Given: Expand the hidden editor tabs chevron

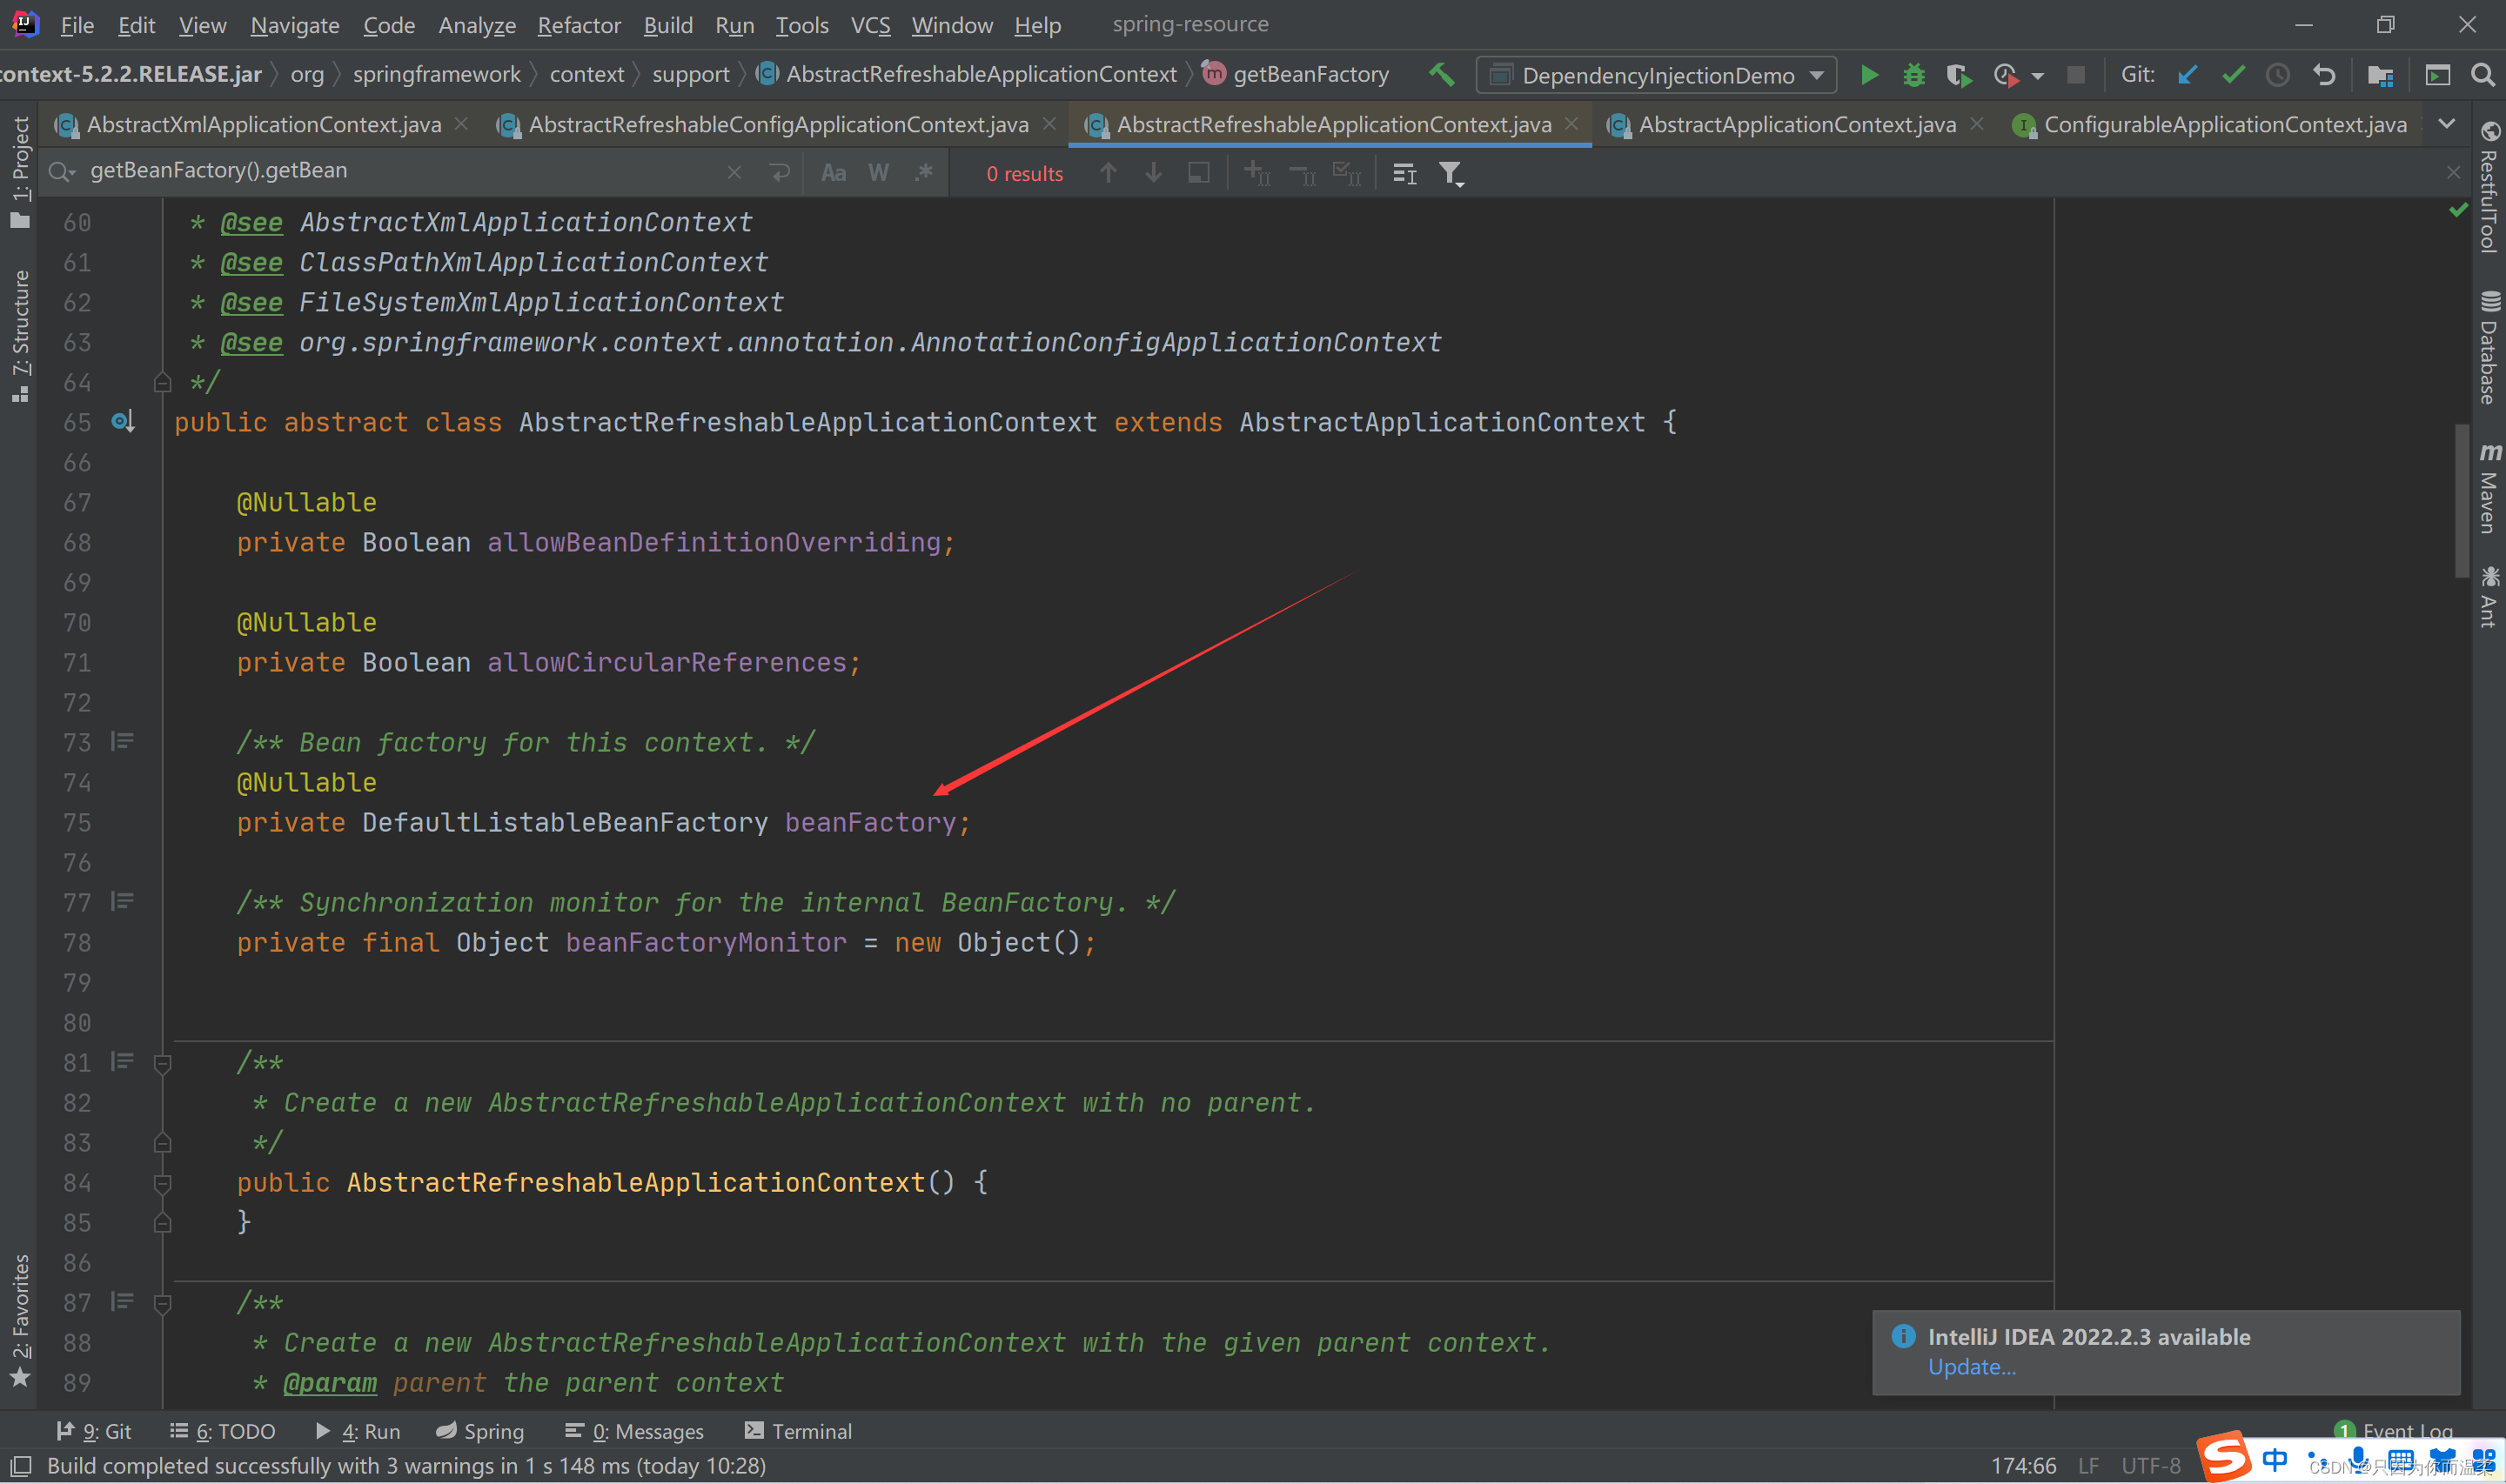Looking at the screenshot, I should pyautogui.click(x=2446, y=124).
